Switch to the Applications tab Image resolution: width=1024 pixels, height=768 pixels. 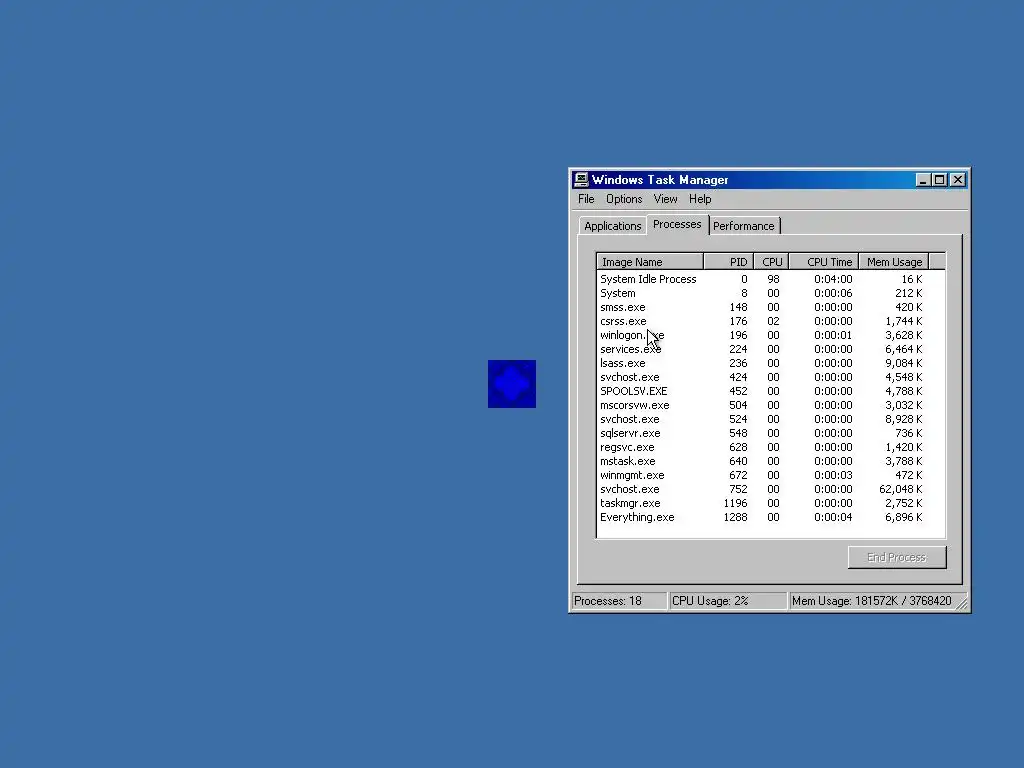tap(613, 226)
